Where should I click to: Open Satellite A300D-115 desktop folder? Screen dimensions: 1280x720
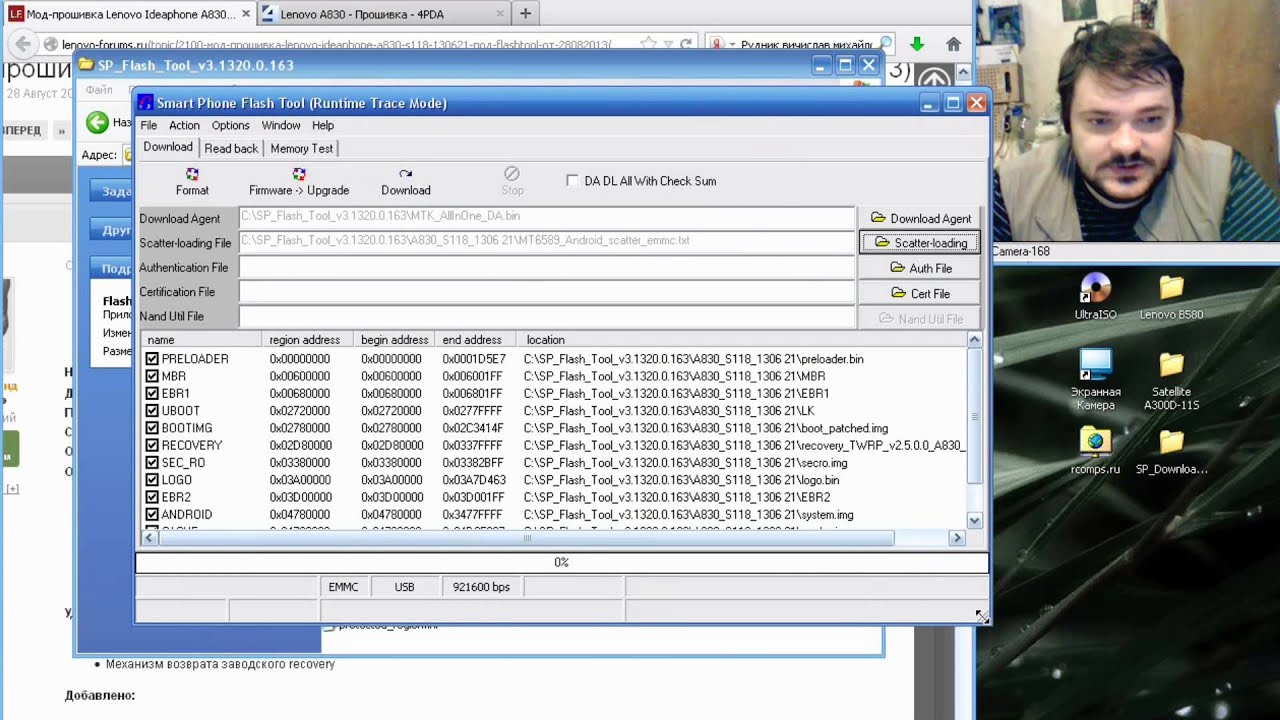pos(1171,380)
